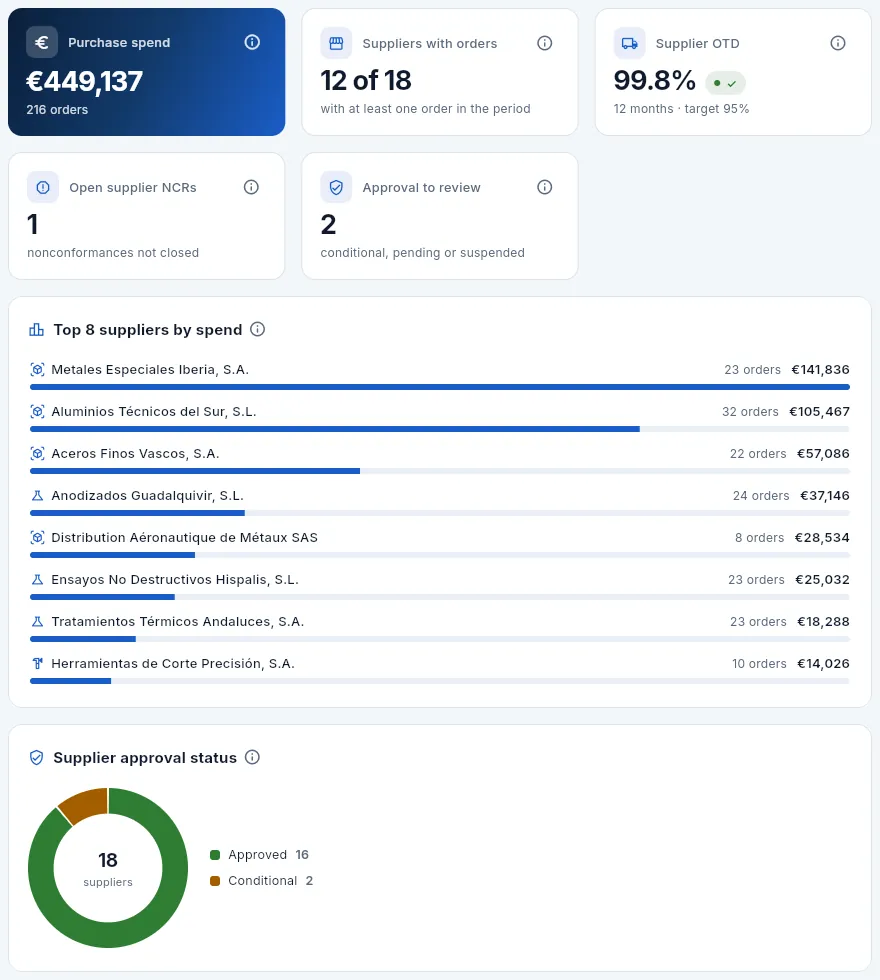Open supplier Metales Especiales Iberia, S.A.
The width and height of the screenshot is (880, 980).
pos(150,370)
